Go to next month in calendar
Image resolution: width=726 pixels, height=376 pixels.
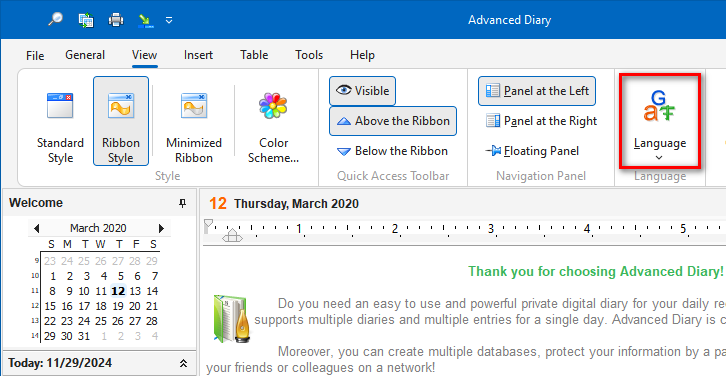pyautogui.click(x=161, y=228)
